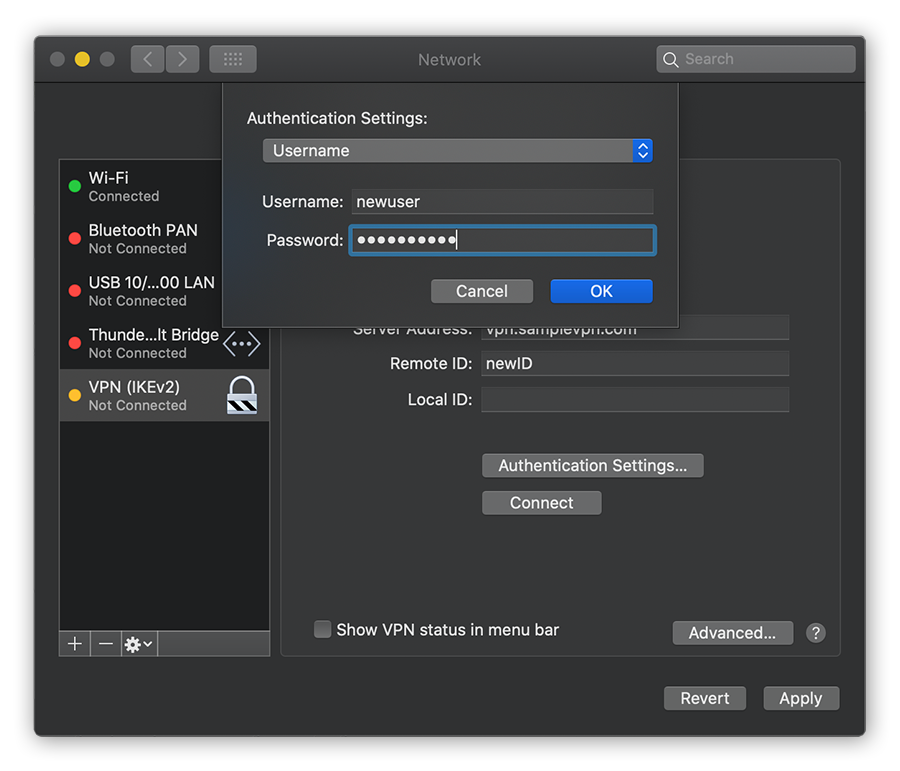Click the back navigation arrow
The height and width of the screenshot is (771, 900).
click(146, 59)
